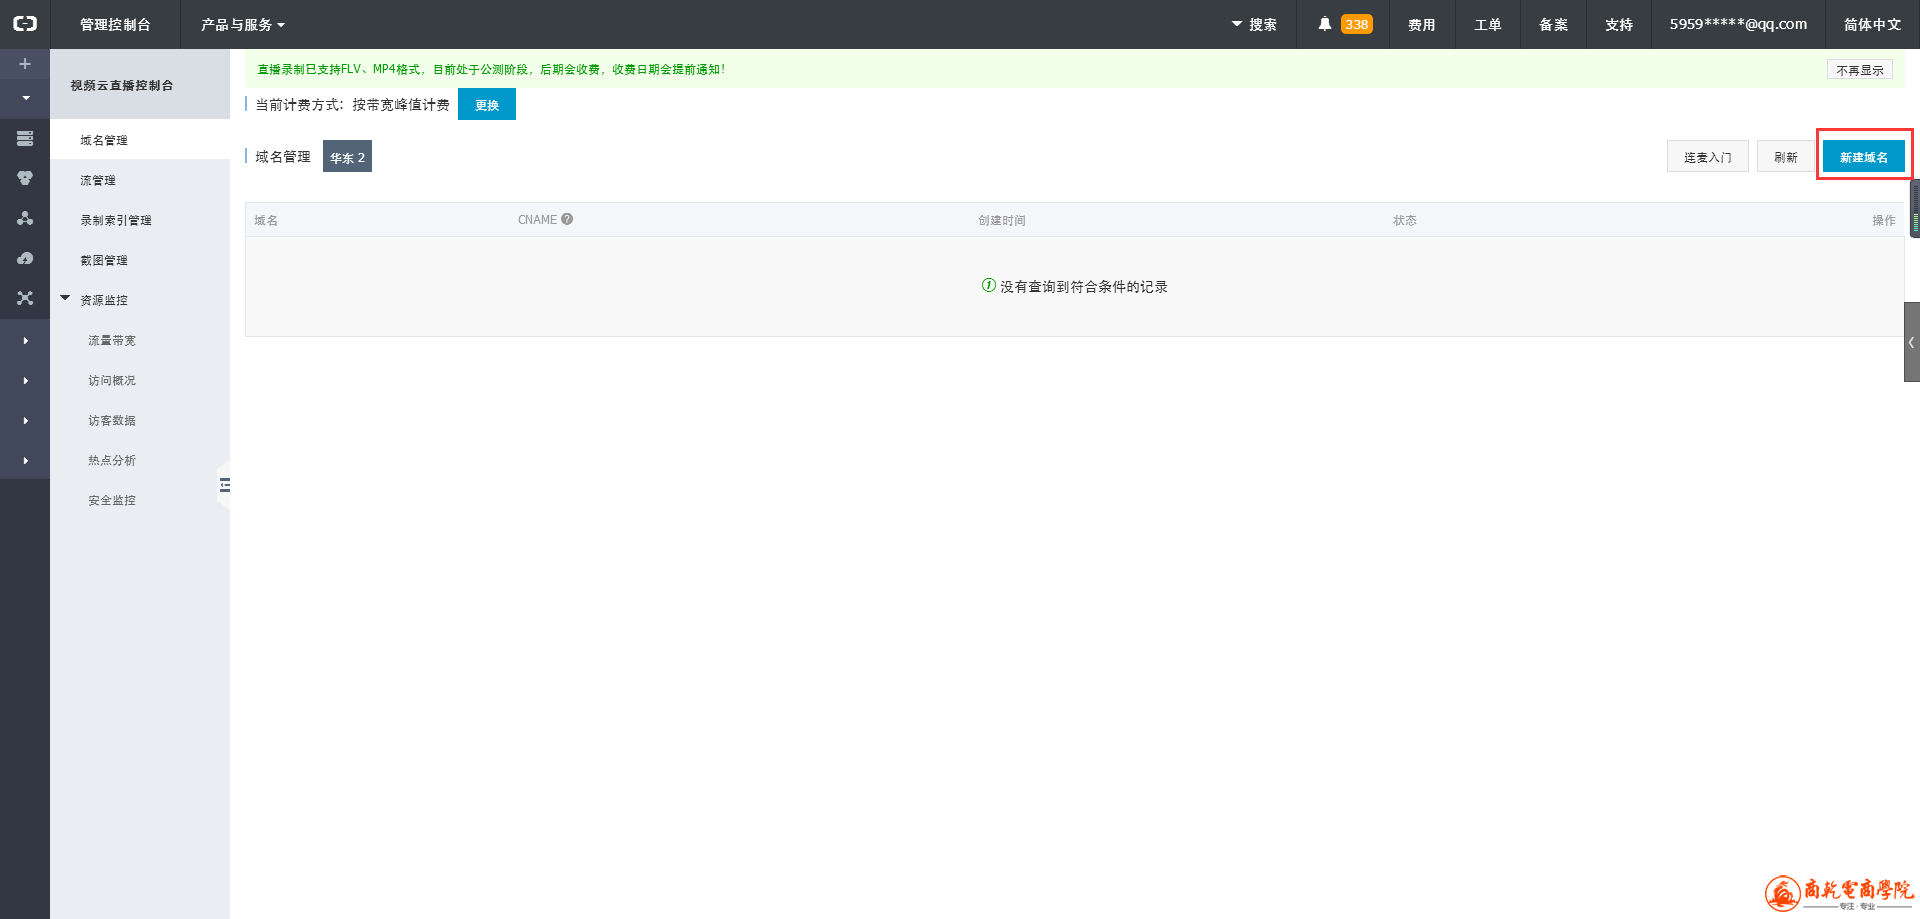
Task: Open the second dark sidebar product icon
Action: (25, 178)
